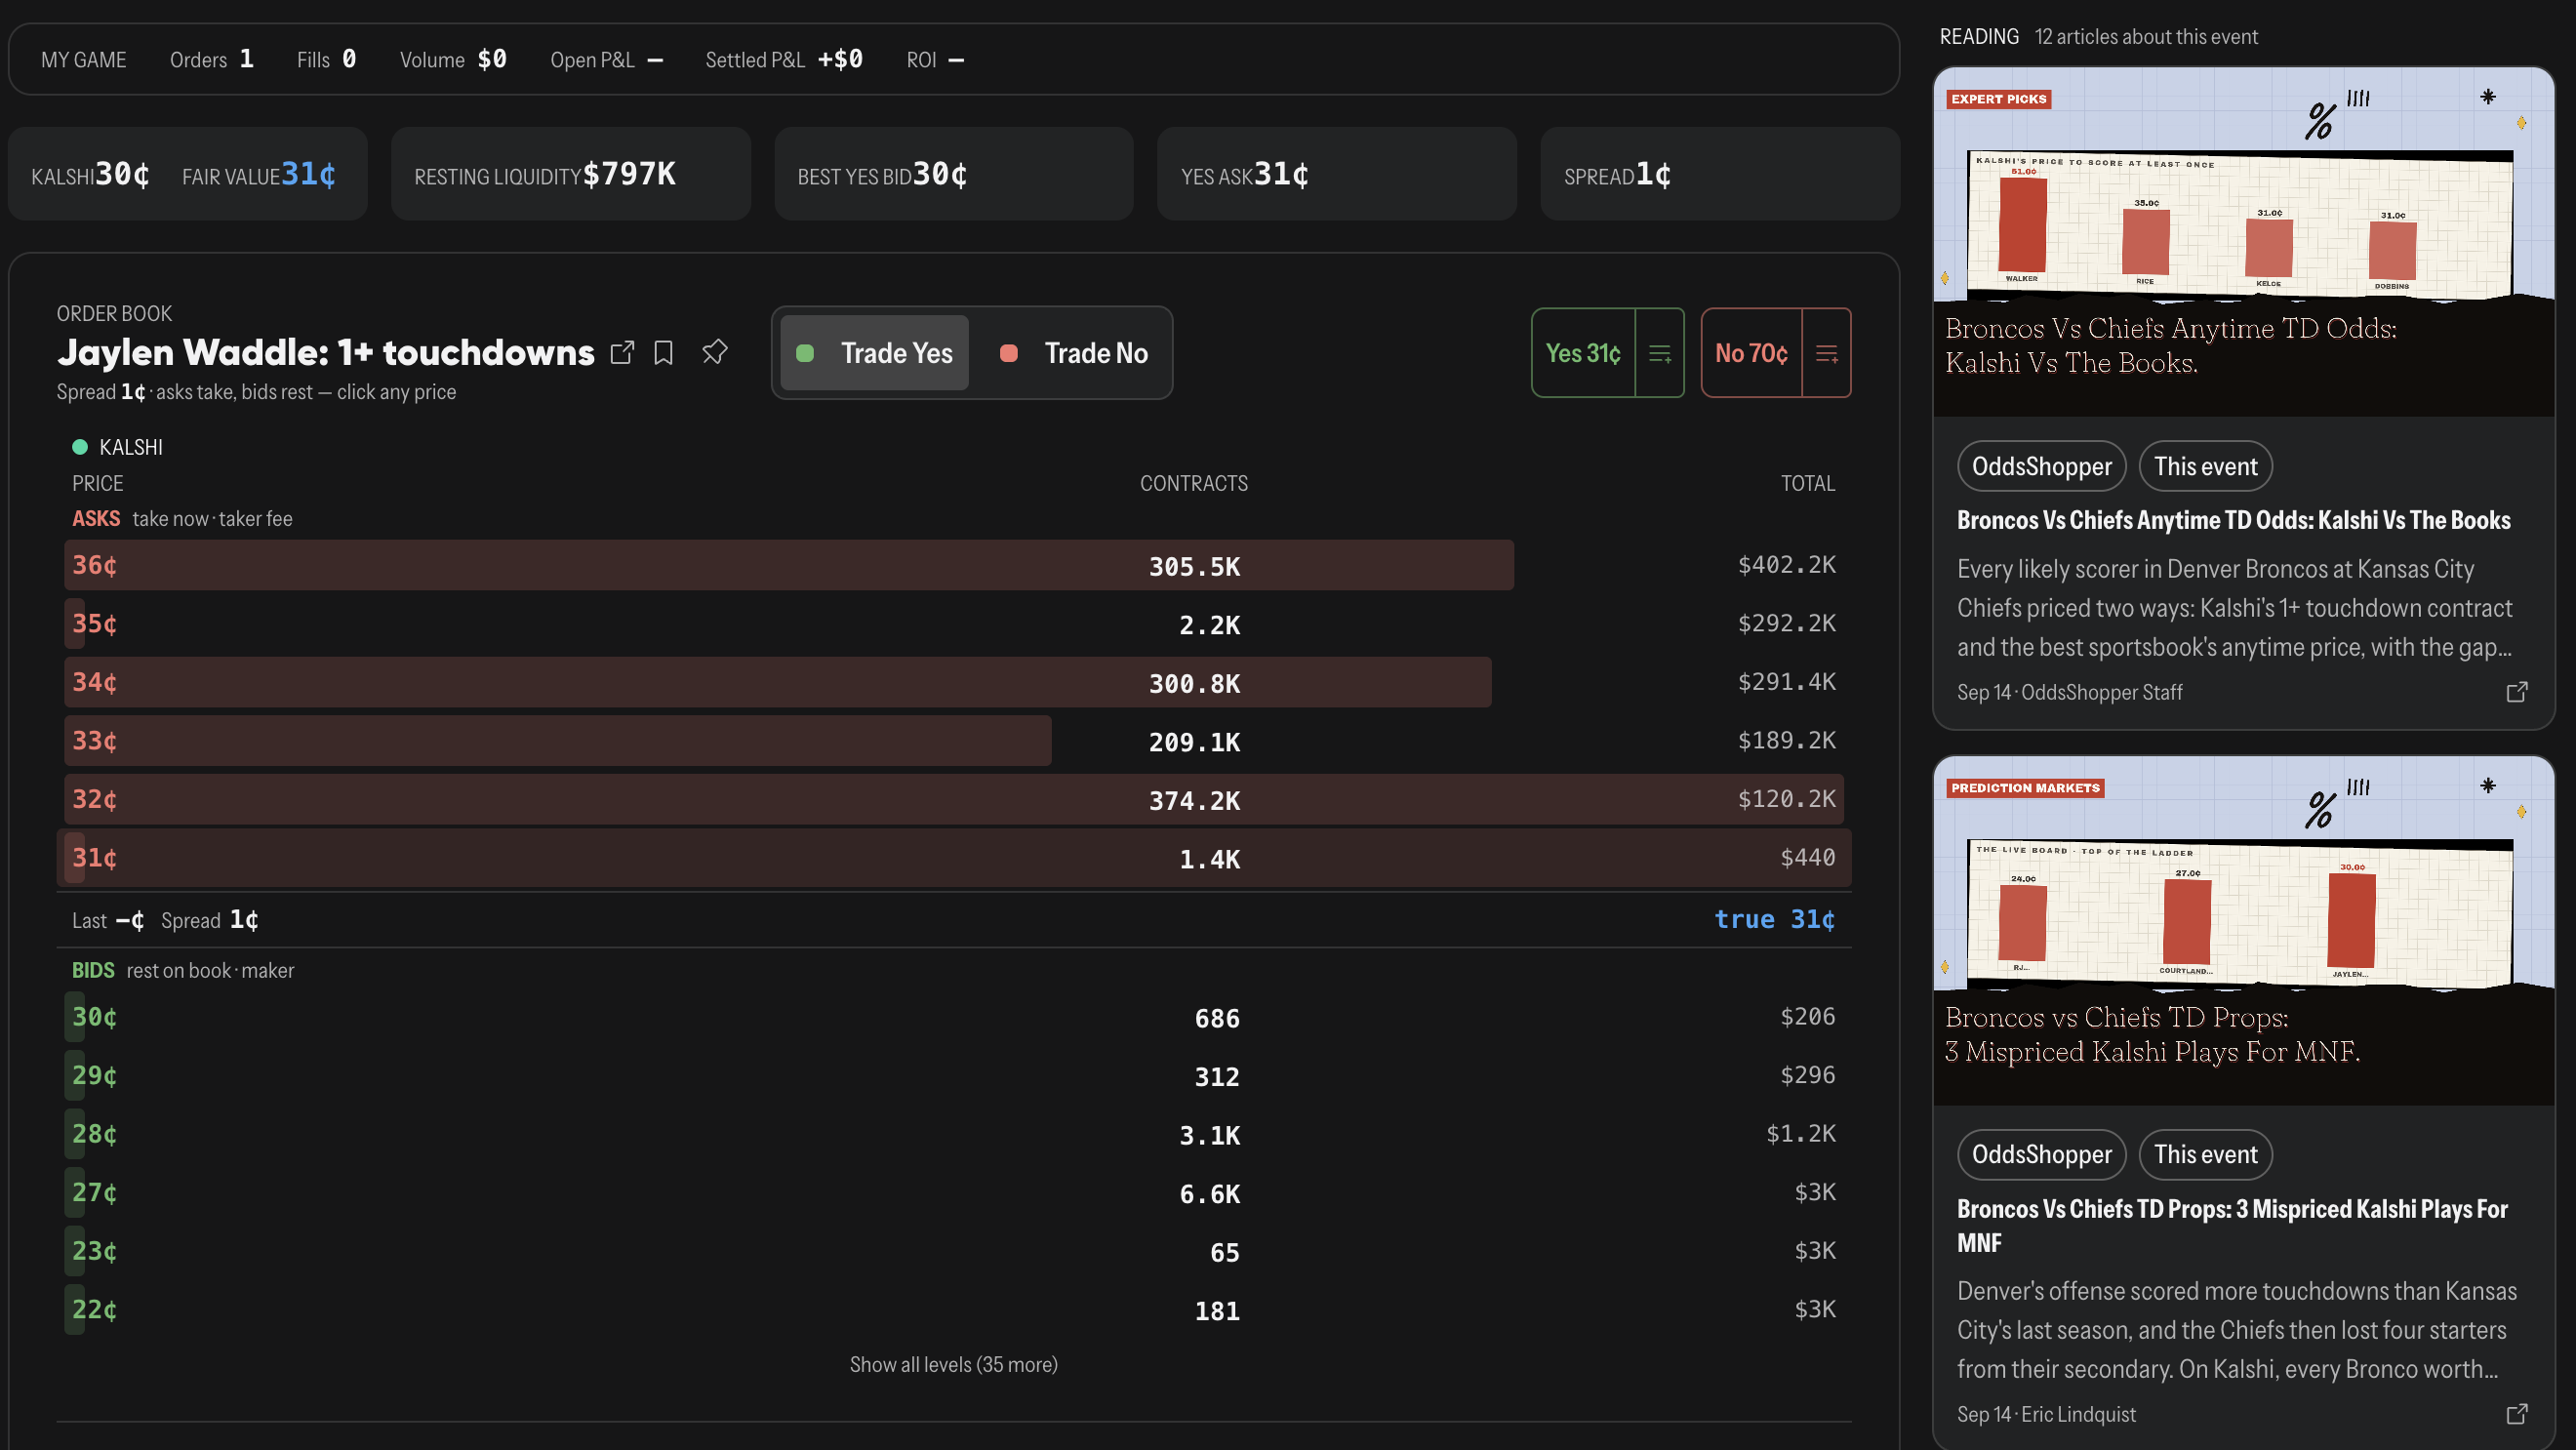
Task: Pin the Jaylen Waddle order book
Action: coord(714,352)
